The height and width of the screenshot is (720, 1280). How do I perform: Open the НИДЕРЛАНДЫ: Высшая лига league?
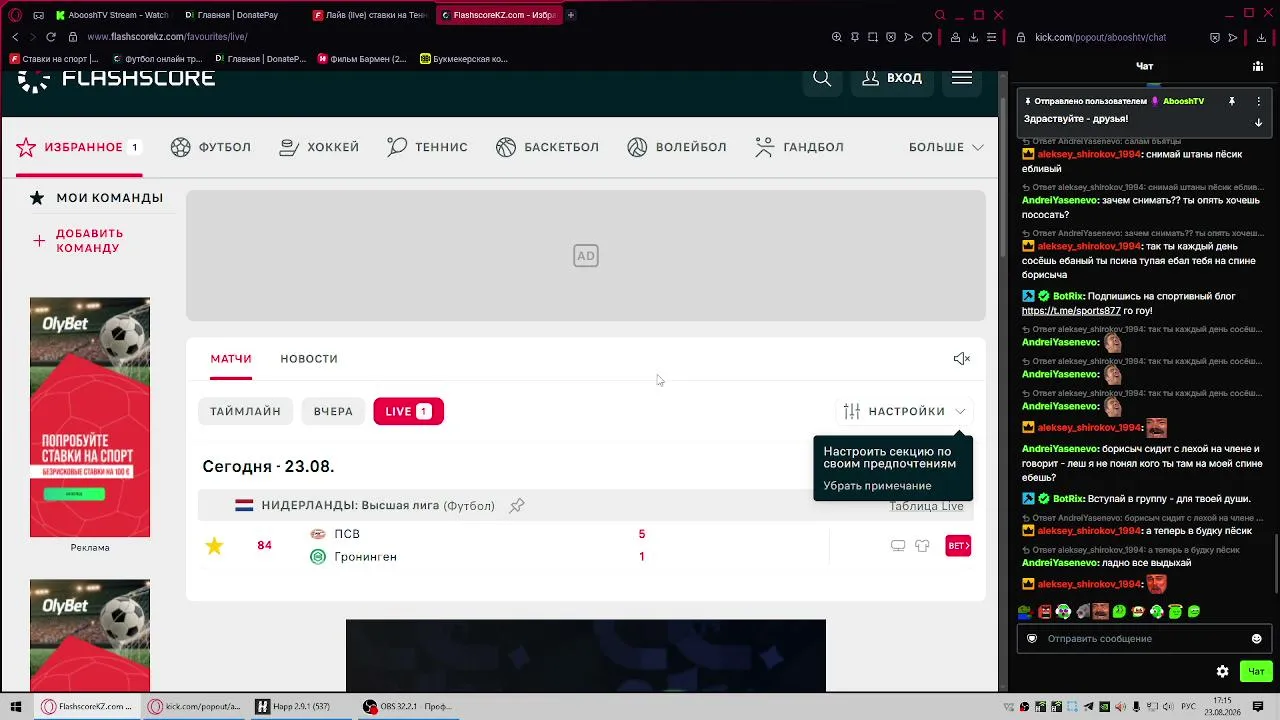pyautogui.click(x=378, y=506)
